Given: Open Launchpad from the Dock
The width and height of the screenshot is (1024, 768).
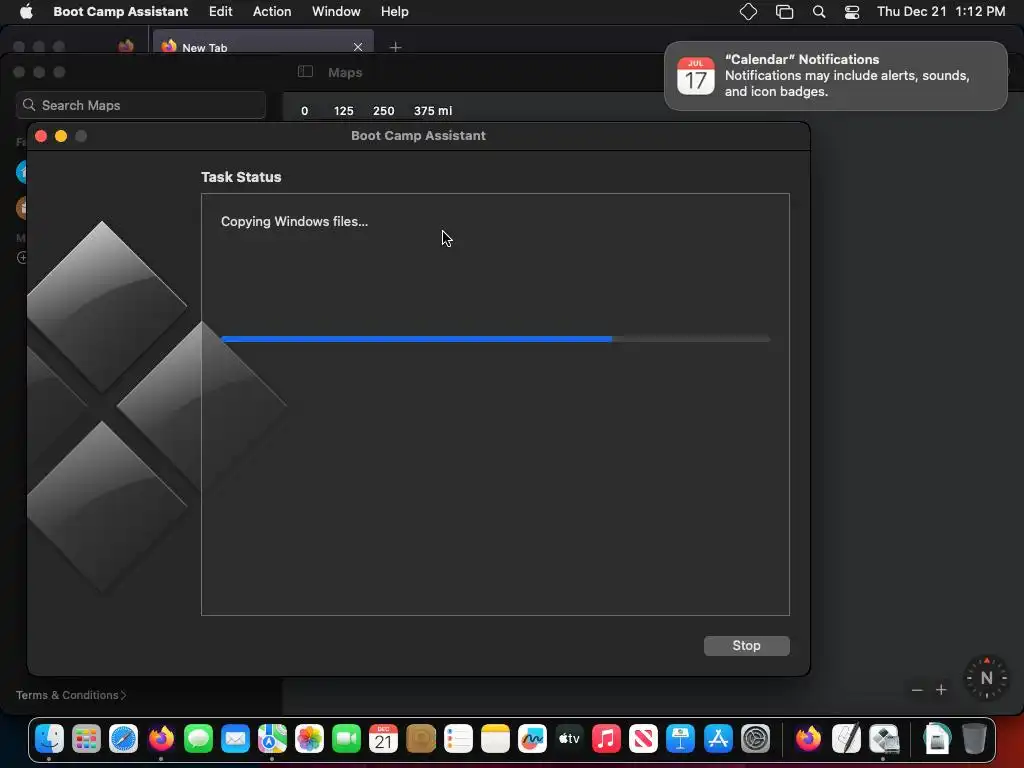Looking at the screenshot, I should point(86,739).
